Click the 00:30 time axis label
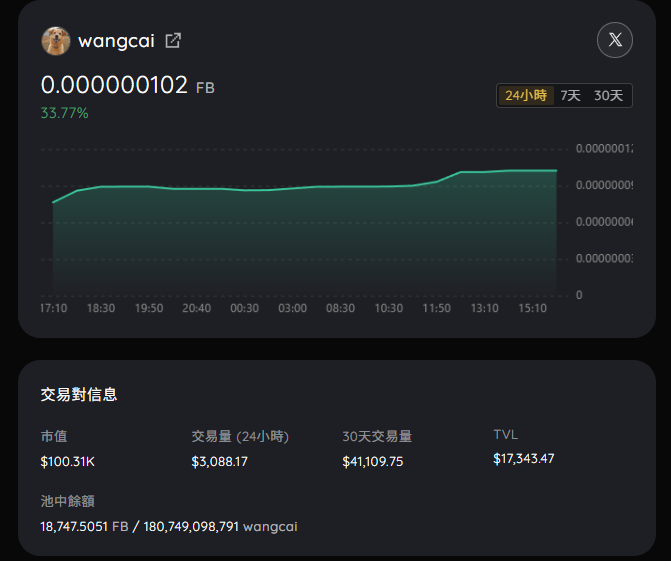The image size is (671, 561). coord(245,308)
